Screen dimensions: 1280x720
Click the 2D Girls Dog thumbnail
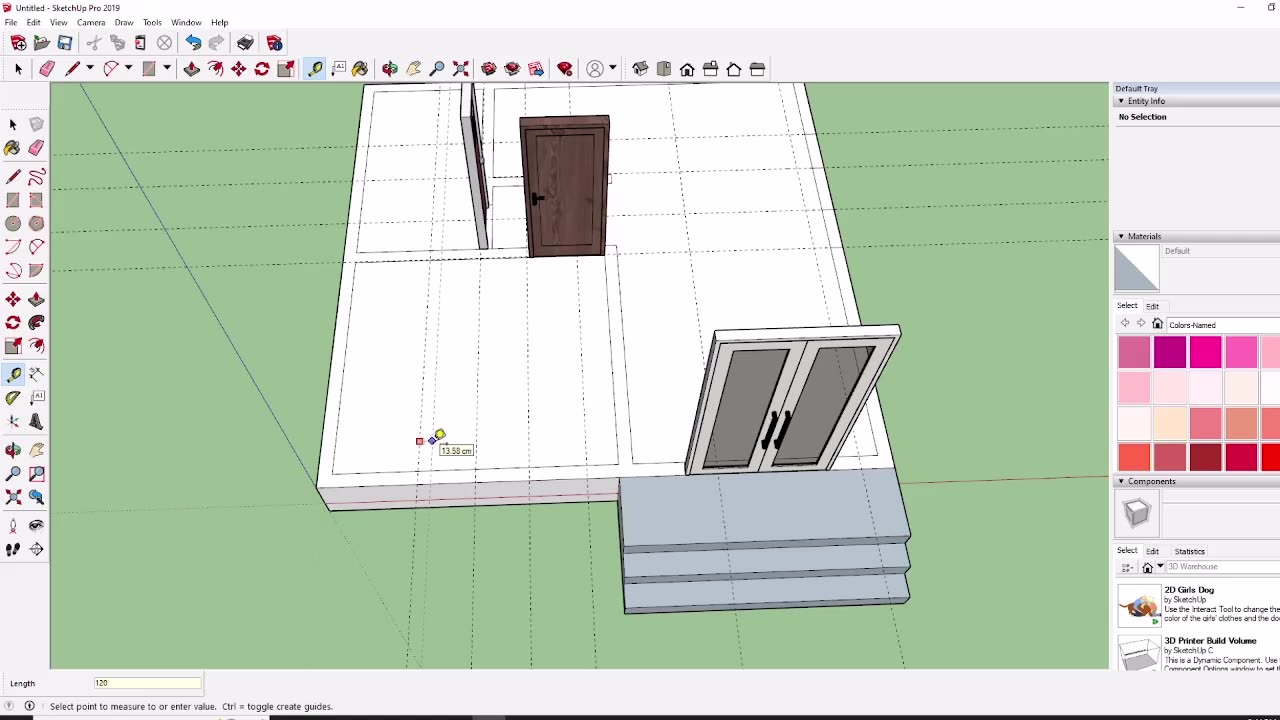(1138, 604)
